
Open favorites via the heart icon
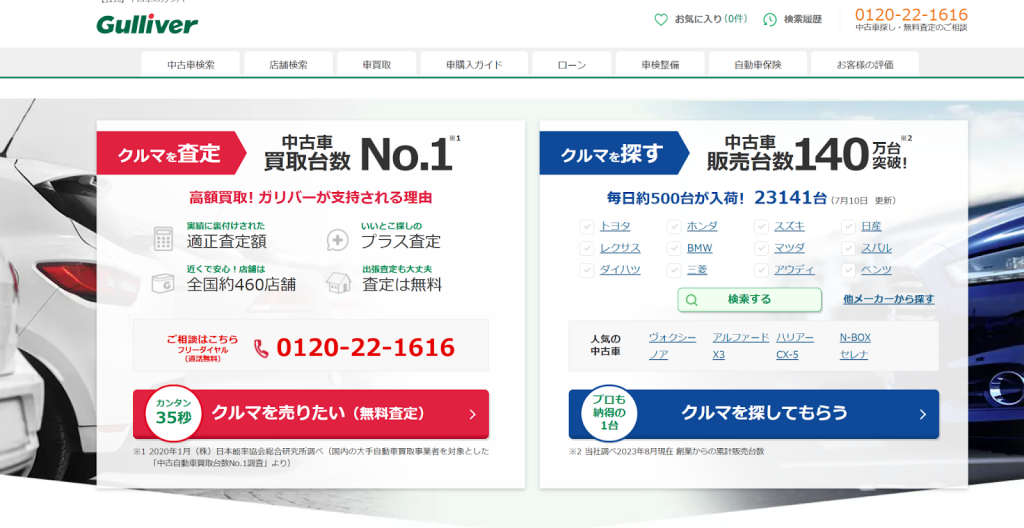660,19
